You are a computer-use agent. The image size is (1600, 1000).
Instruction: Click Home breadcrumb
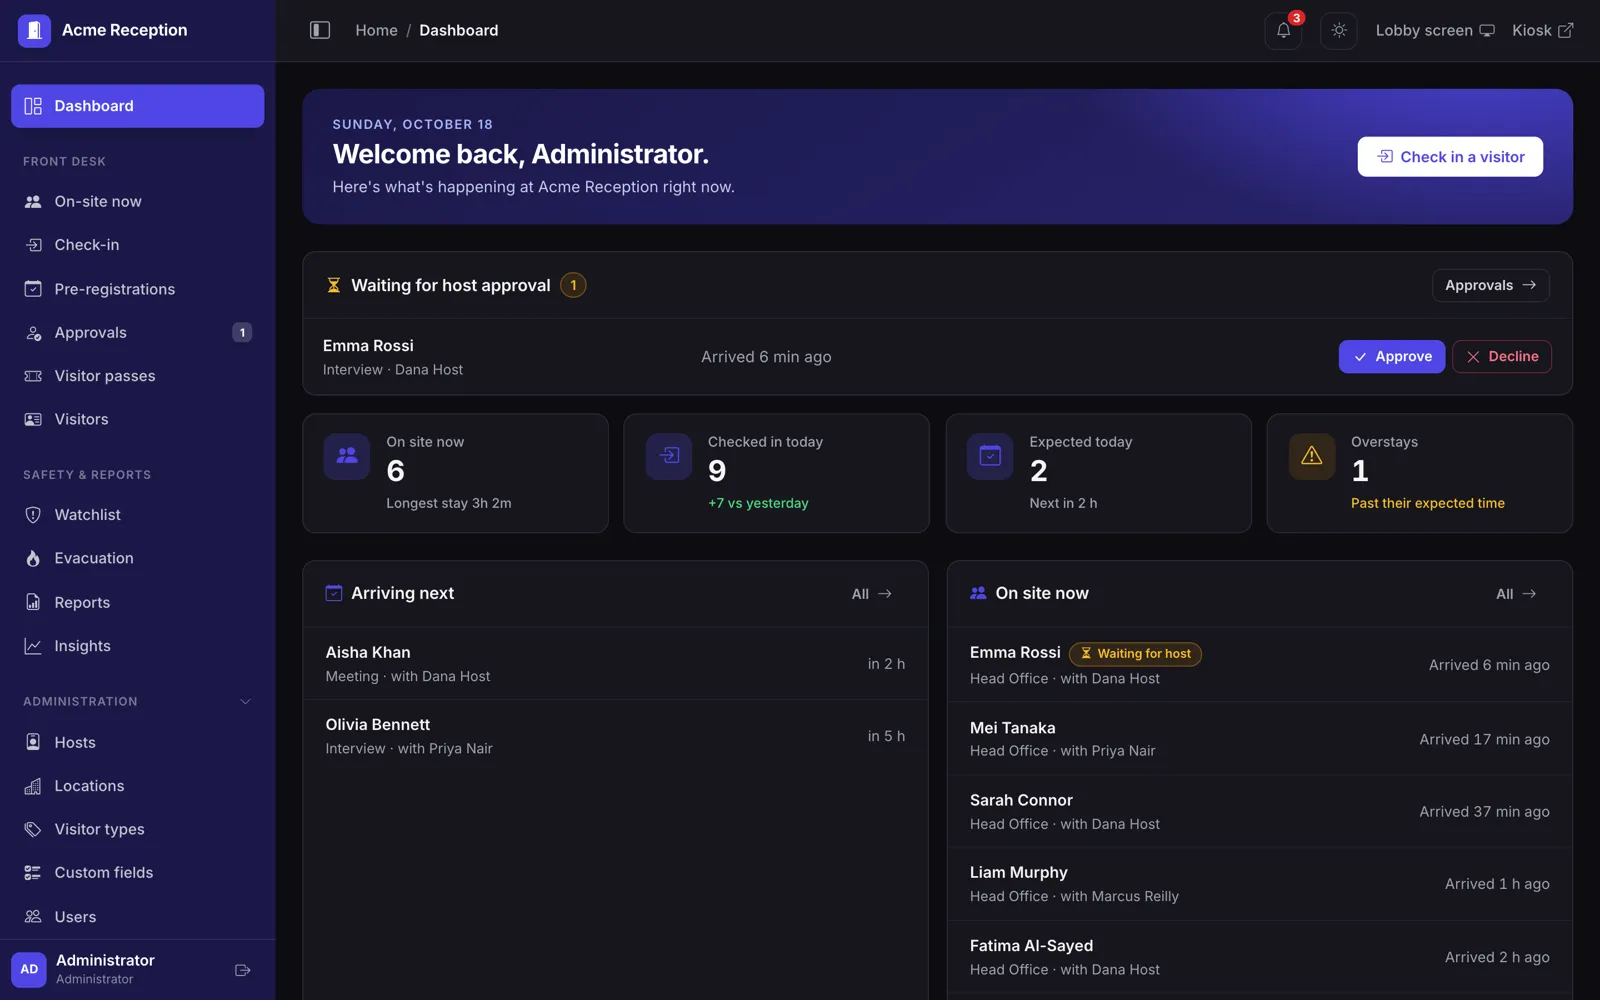[x=376, y=30]
